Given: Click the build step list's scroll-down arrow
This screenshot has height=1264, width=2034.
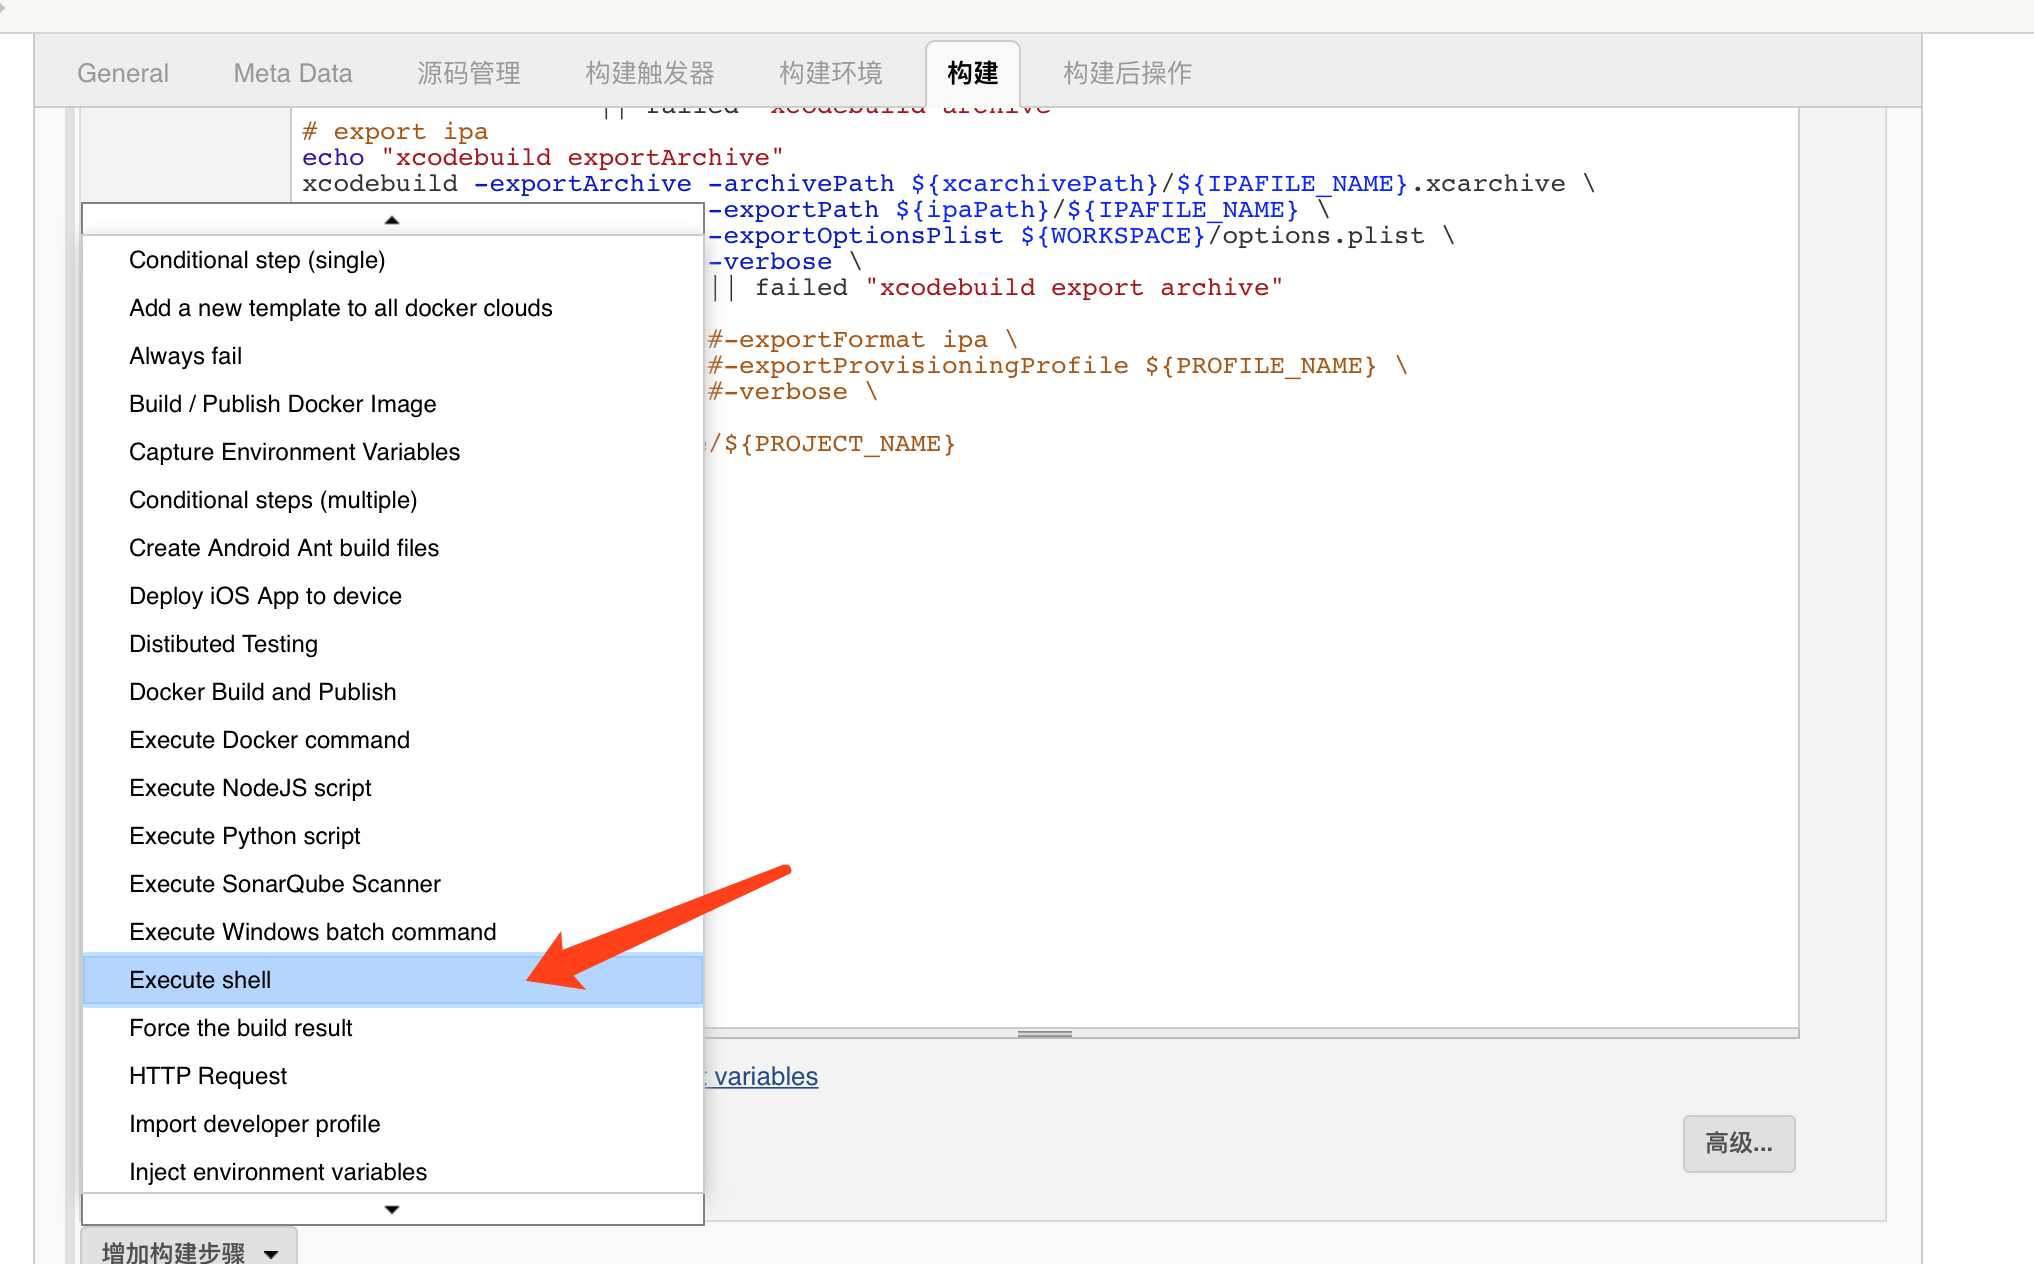Looking at the screenshot, I should coord(392,1209).
